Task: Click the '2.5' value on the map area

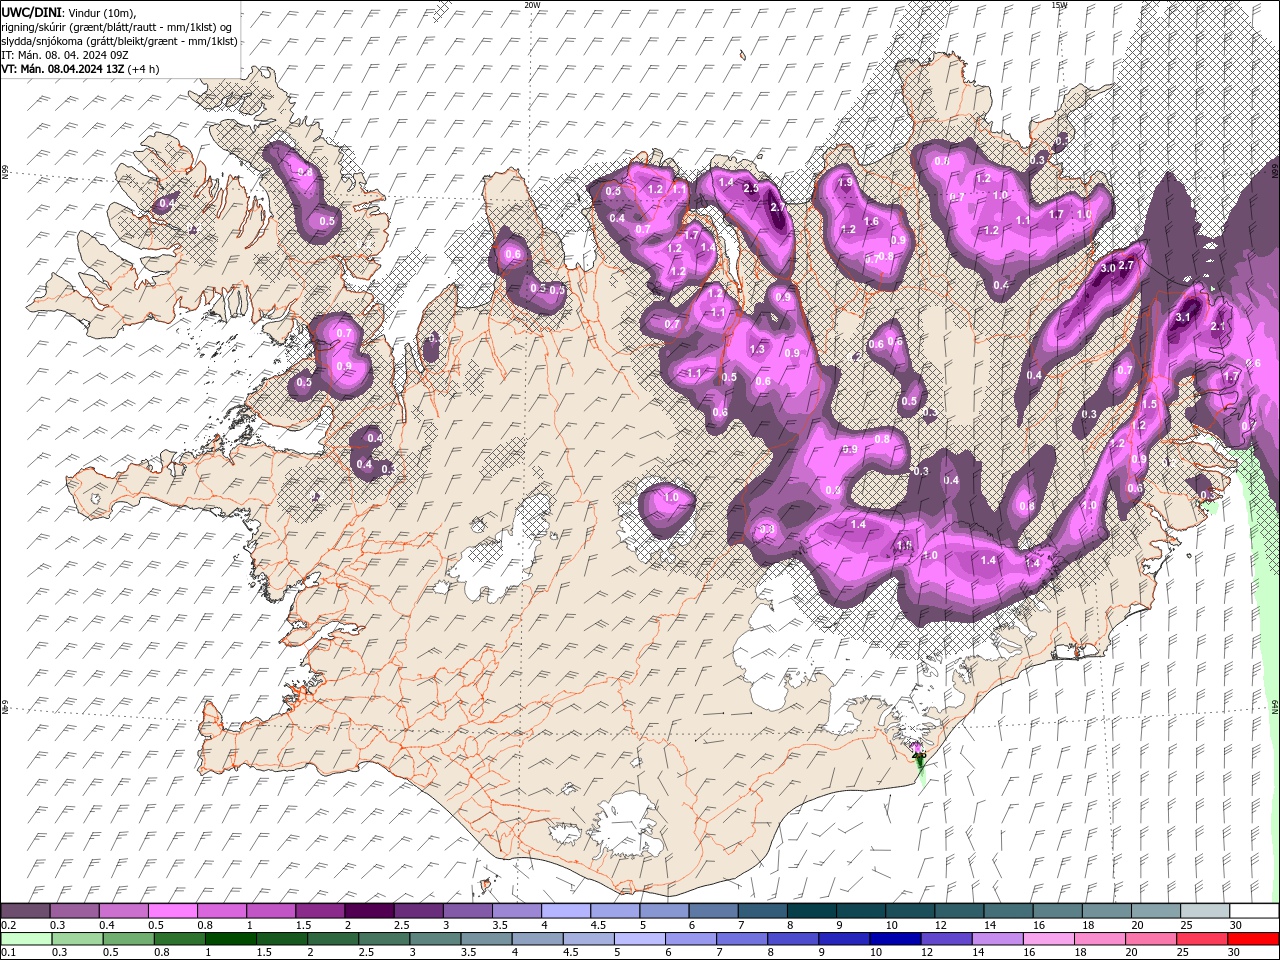Action: pos(752,188)
